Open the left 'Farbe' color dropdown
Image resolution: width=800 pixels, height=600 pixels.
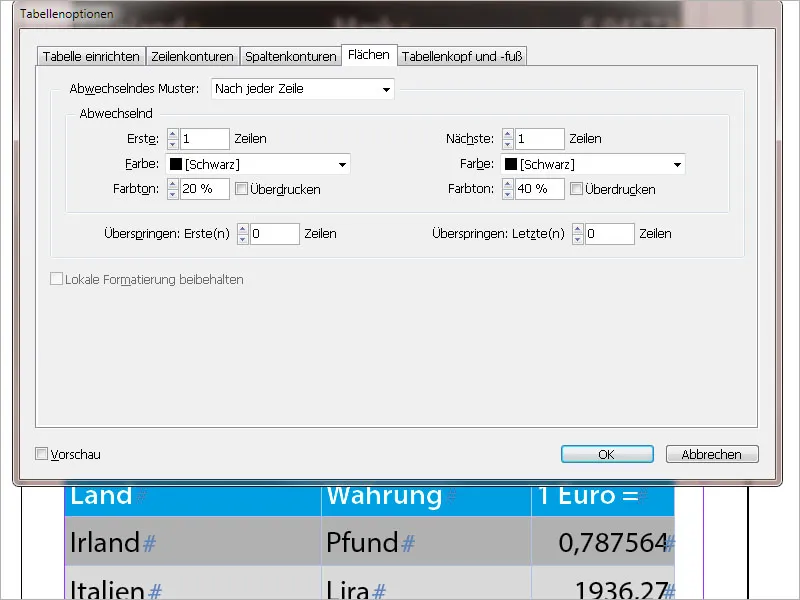pos(344,164)
